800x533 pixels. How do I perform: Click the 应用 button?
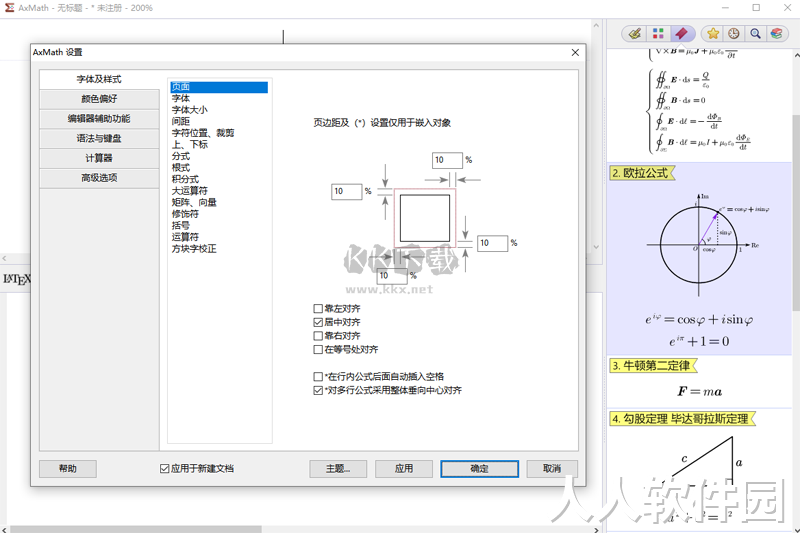tap(404, 469)
